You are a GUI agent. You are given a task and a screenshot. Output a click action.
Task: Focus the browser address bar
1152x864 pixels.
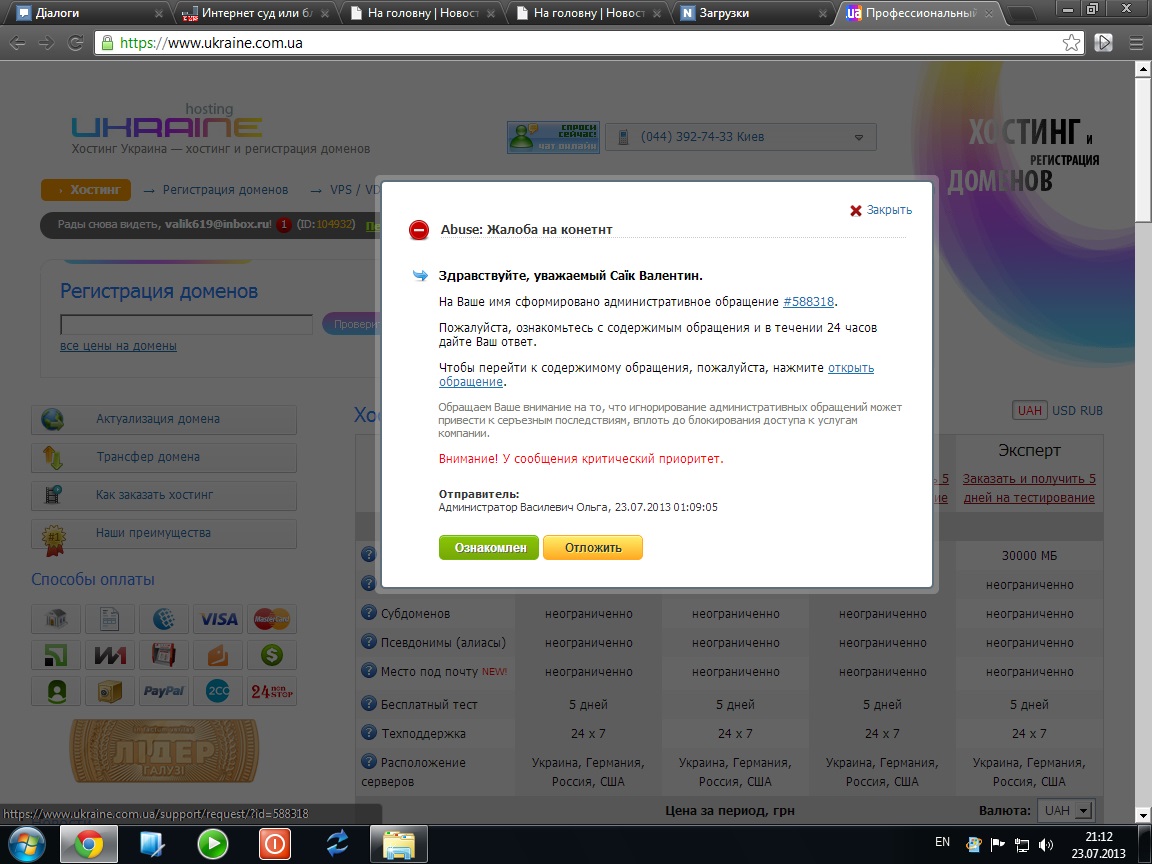pyautogui.click(x=588, y=43)
